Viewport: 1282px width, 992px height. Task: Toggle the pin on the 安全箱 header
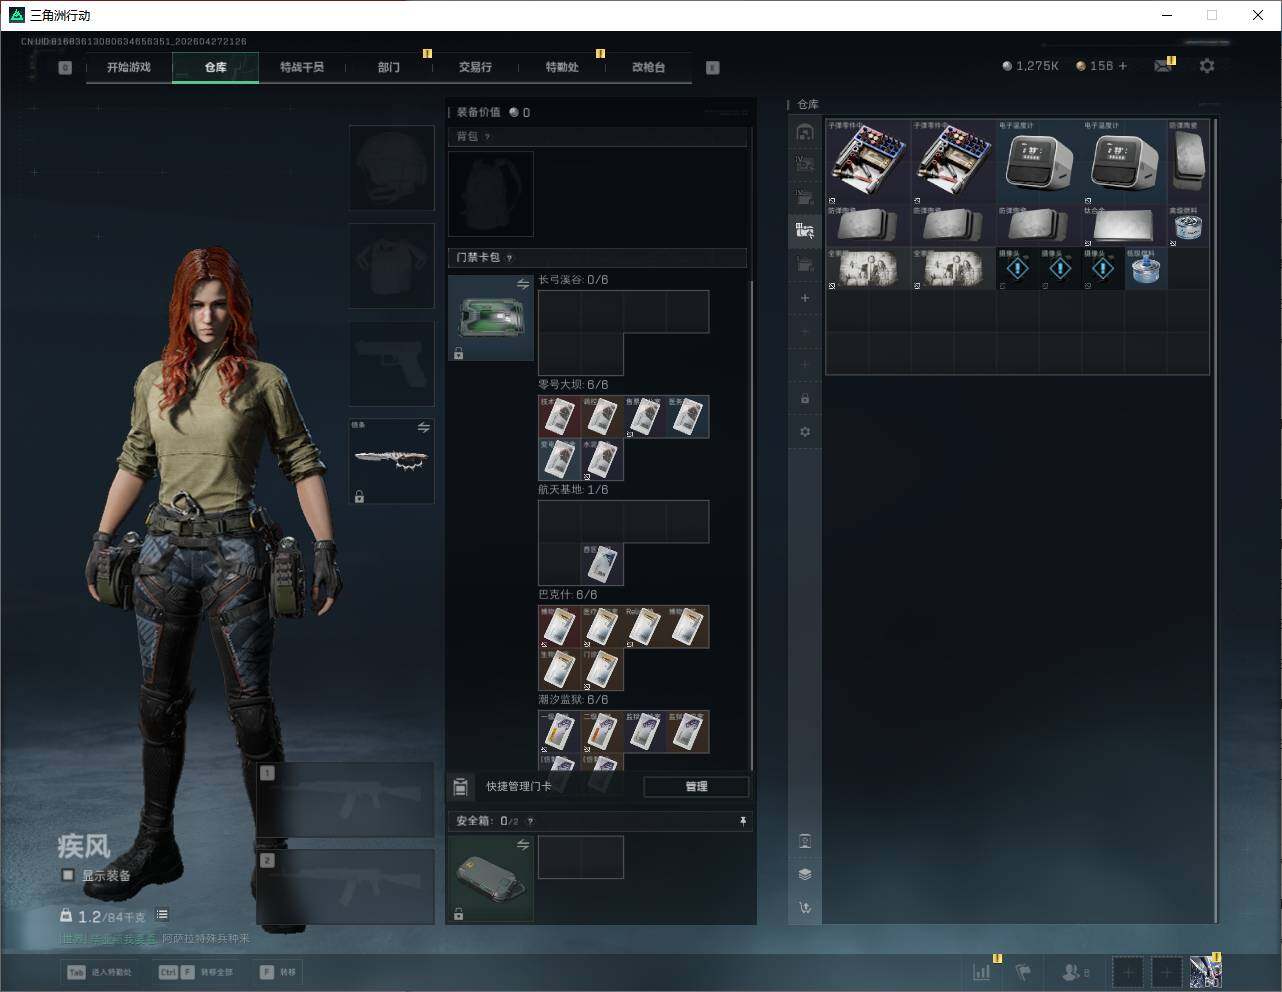pyautogui.click(x=743, y=821)
